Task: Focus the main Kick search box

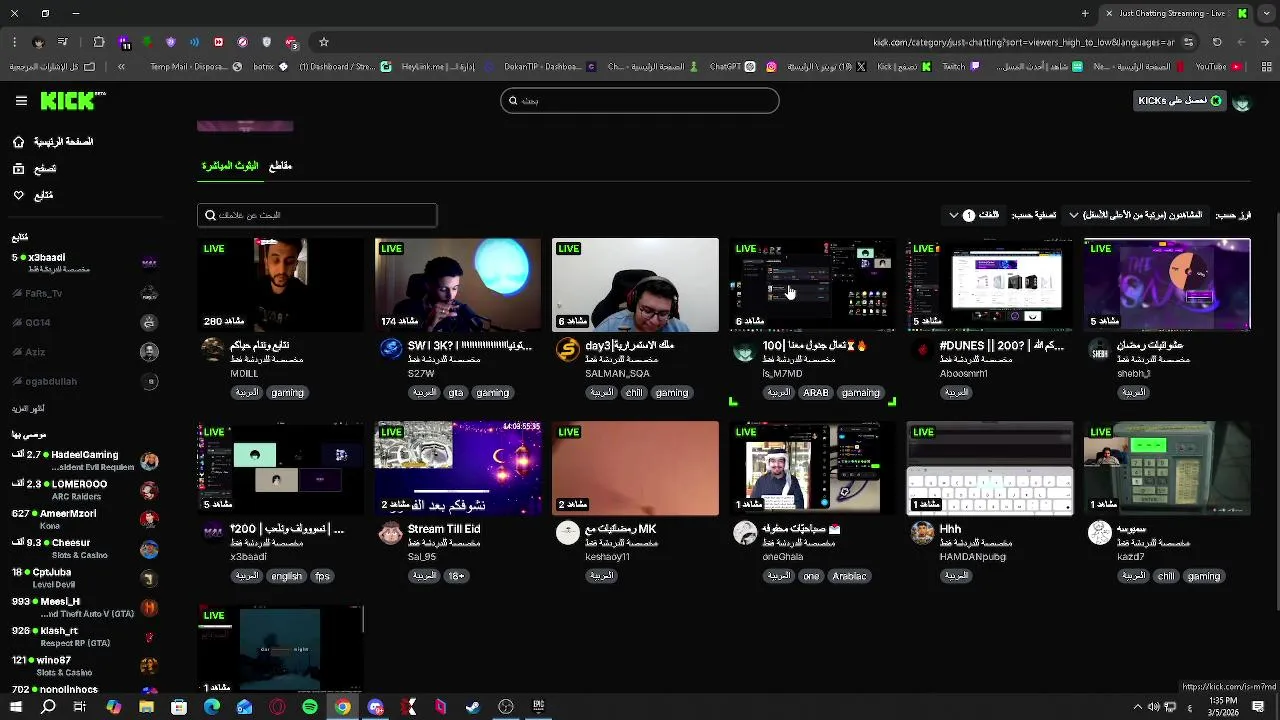Action: [x=640, y=101]
